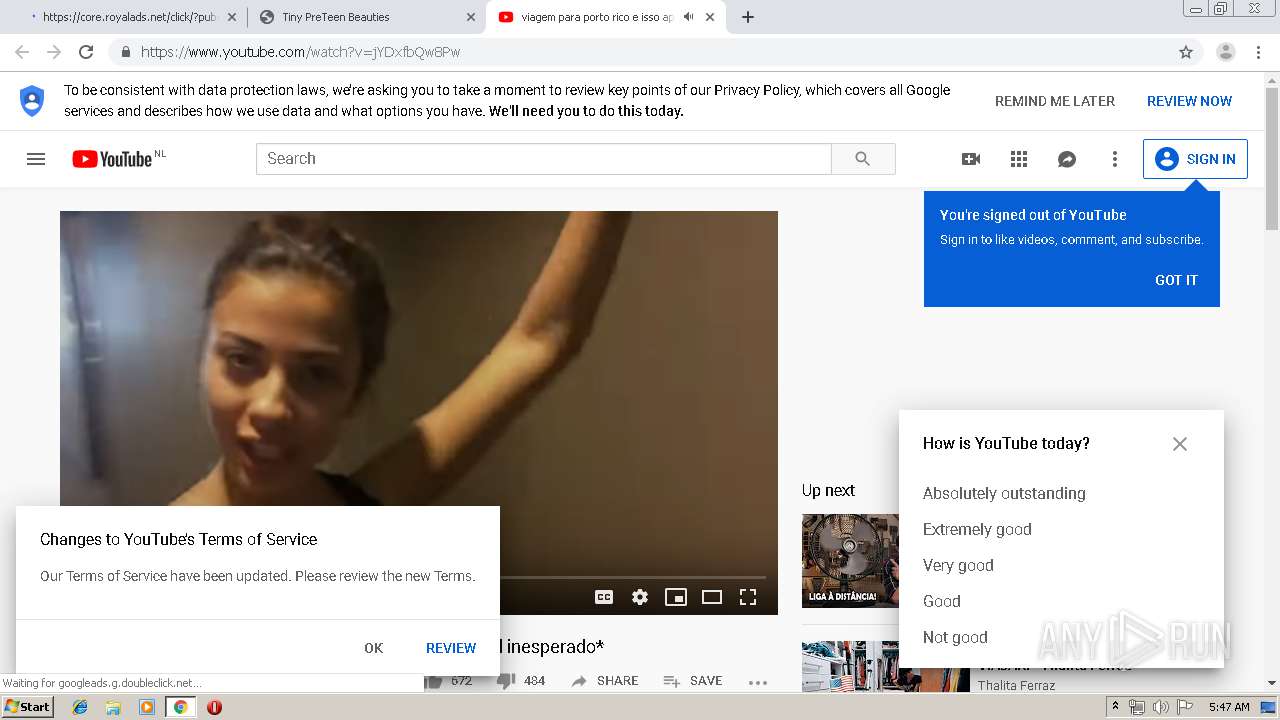This screenshot has width=1280, height=720.
Task: Open the more actions ellipsis below video
Action: pos(758,683)
